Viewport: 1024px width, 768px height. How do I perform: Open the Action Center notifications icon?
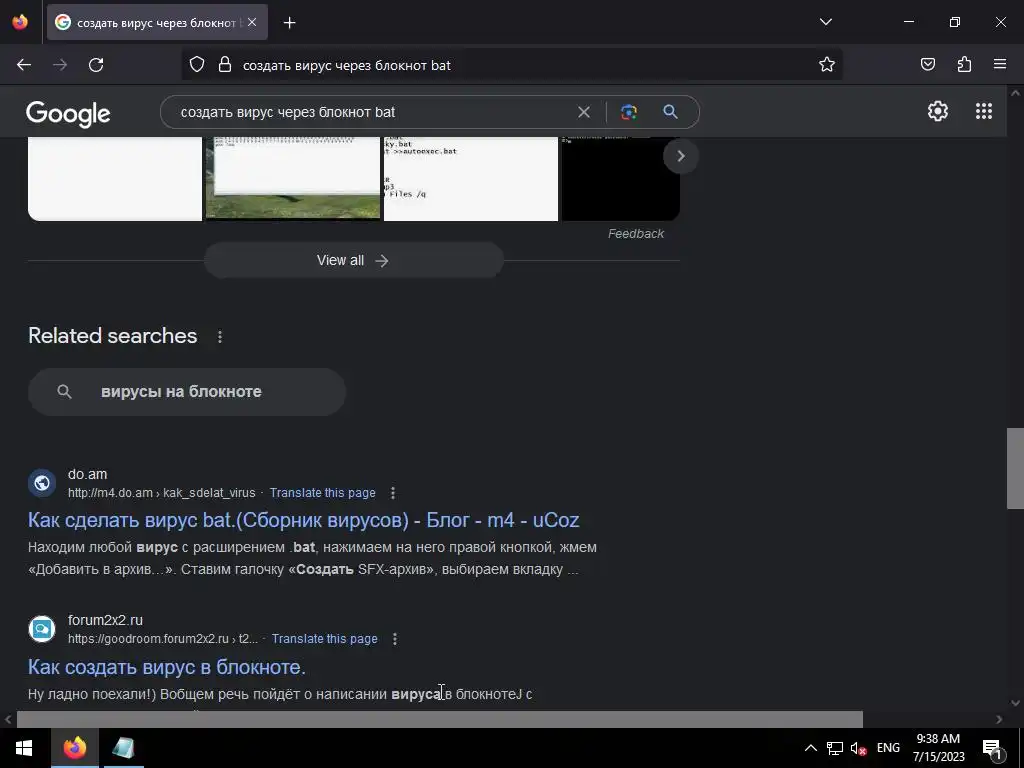tap(992, 748)
